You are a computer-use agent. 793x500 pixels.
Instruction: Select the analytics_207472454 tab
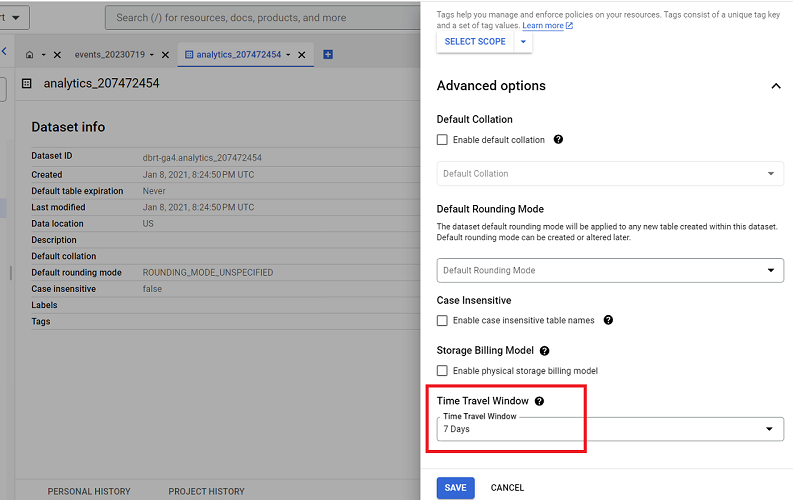pos(238,55)
